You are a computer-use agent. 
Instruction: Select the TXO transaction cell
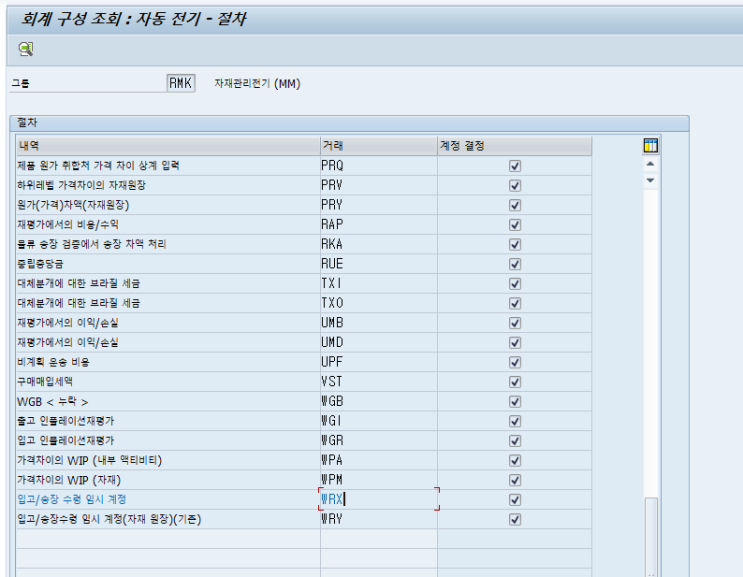click(x=379, y=303)
